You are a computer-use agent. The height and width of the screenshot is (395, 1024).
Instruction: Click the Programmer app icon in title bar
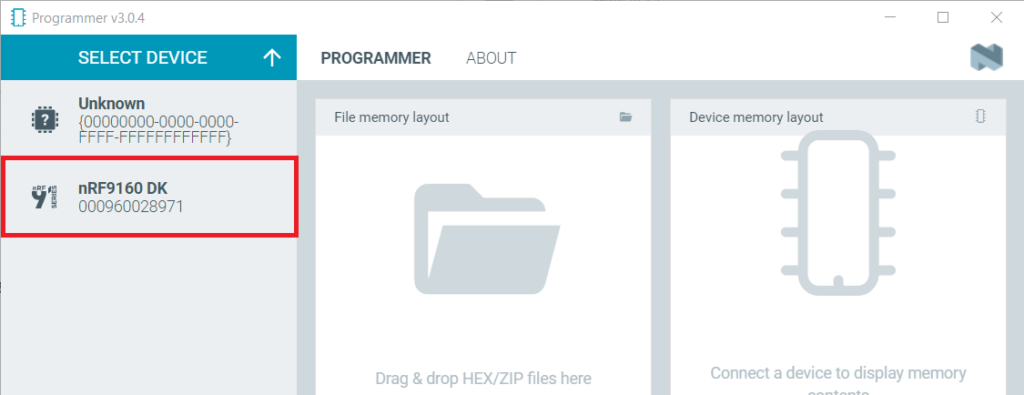pyautogui.click(x=18, y=18)
